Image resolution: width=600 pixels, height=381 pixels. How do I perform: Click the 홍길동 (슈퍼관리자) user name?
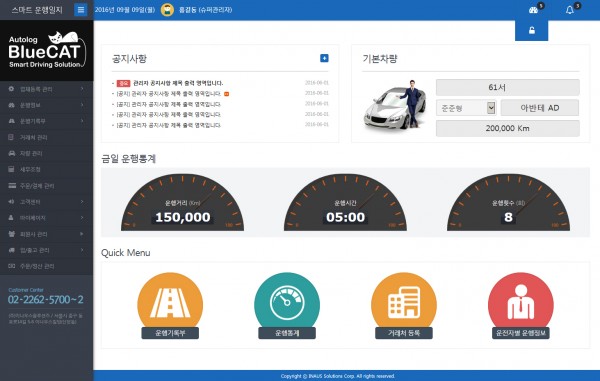[x=205, y=10]
